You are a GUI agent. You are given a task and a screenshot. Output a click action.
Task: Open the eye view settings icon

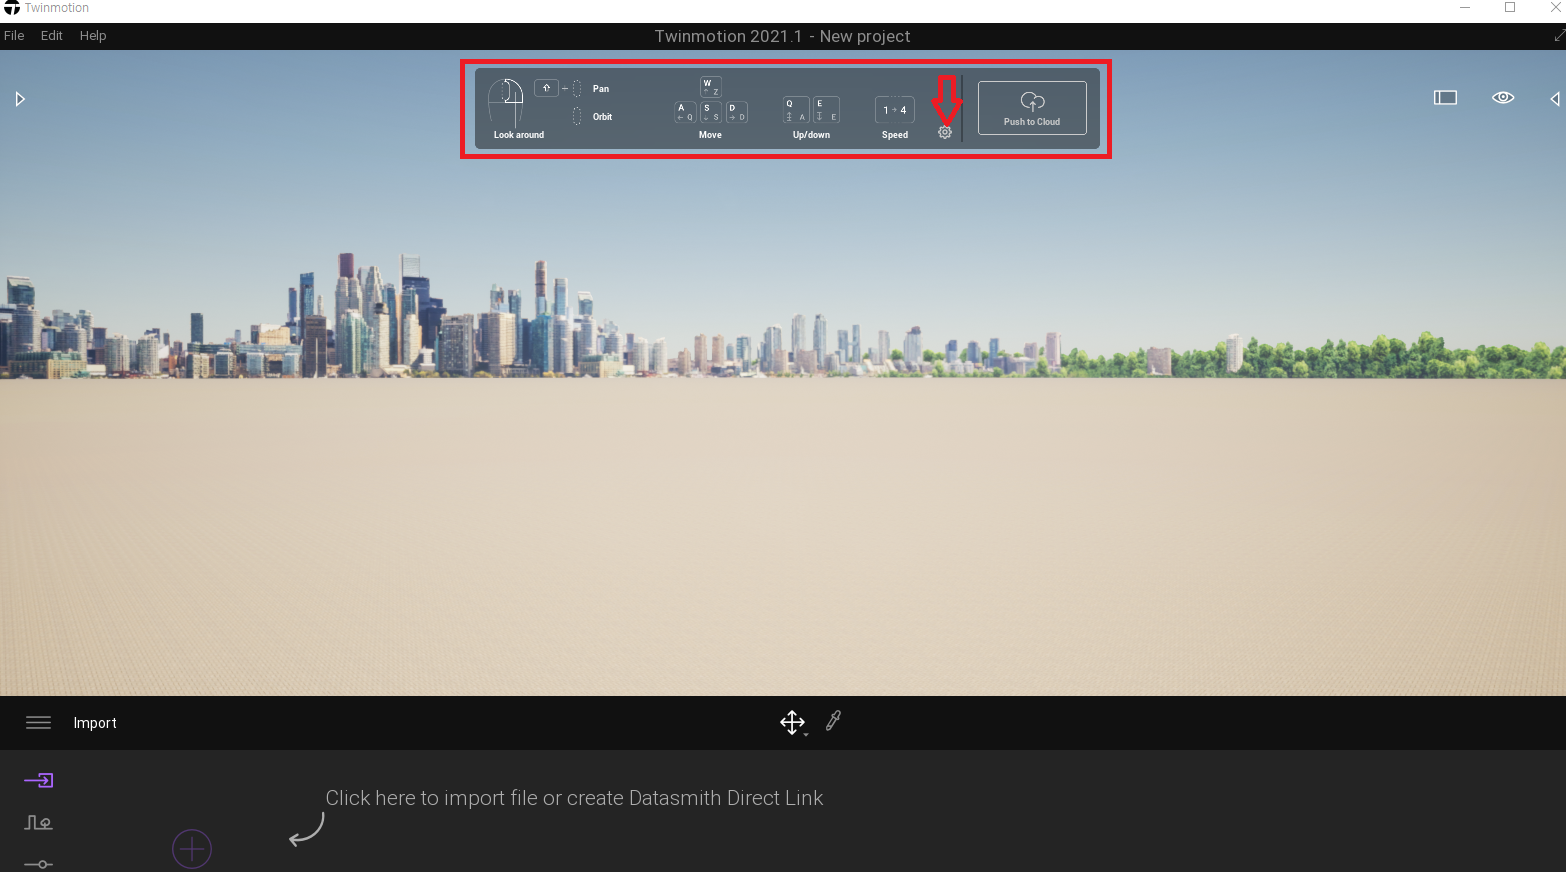[x=1503, y=98]
